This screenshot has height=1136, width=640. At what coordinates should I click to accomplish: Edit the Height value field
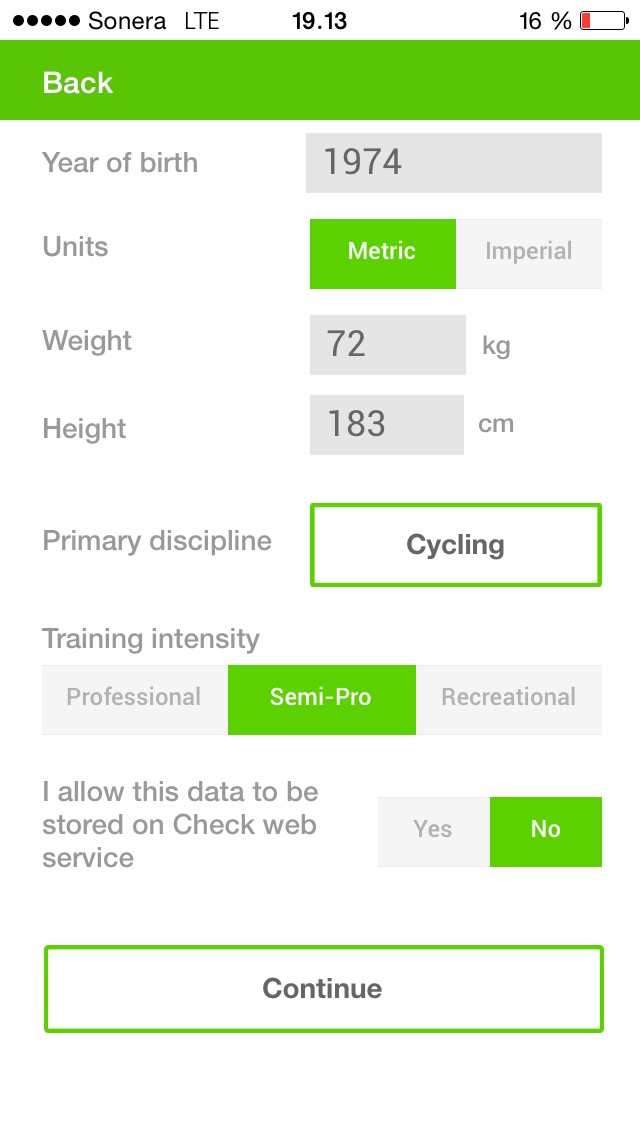click(386, 425)
